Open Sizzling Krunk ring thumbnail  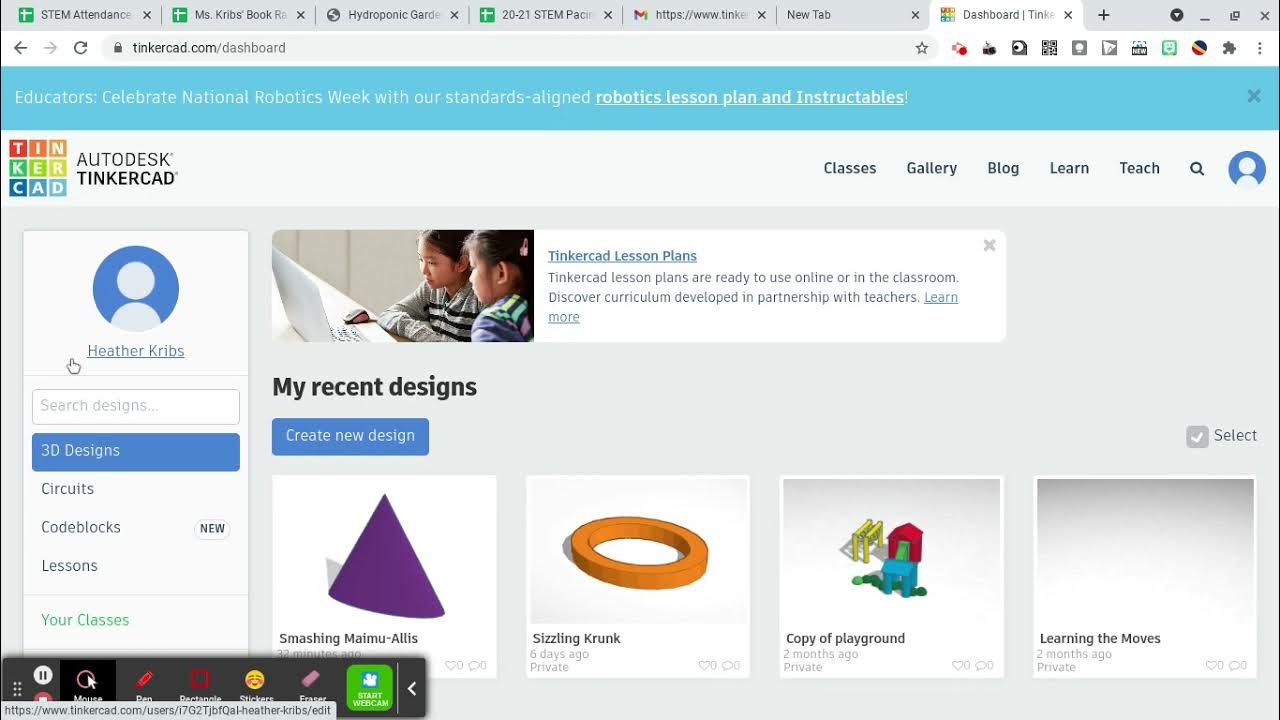click(x=638, y=550)
